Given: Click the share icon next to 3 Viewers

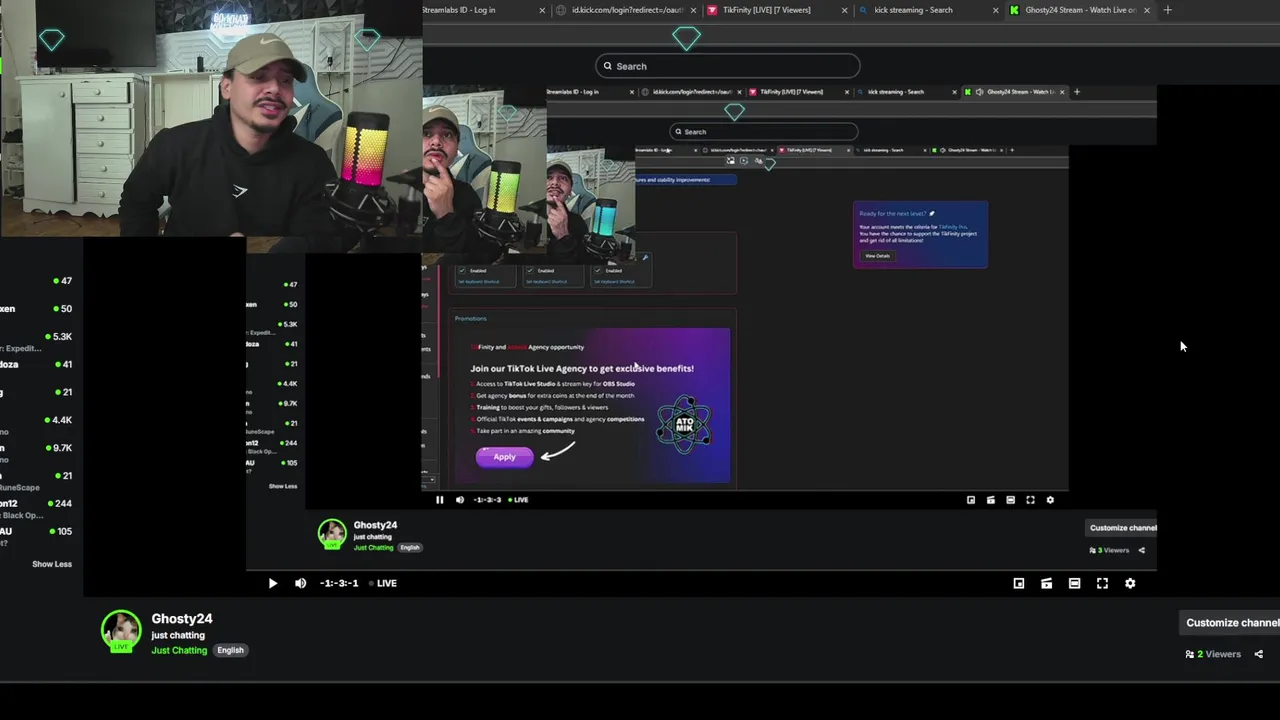Looking at the screenshot, I should coord(1142,550).
